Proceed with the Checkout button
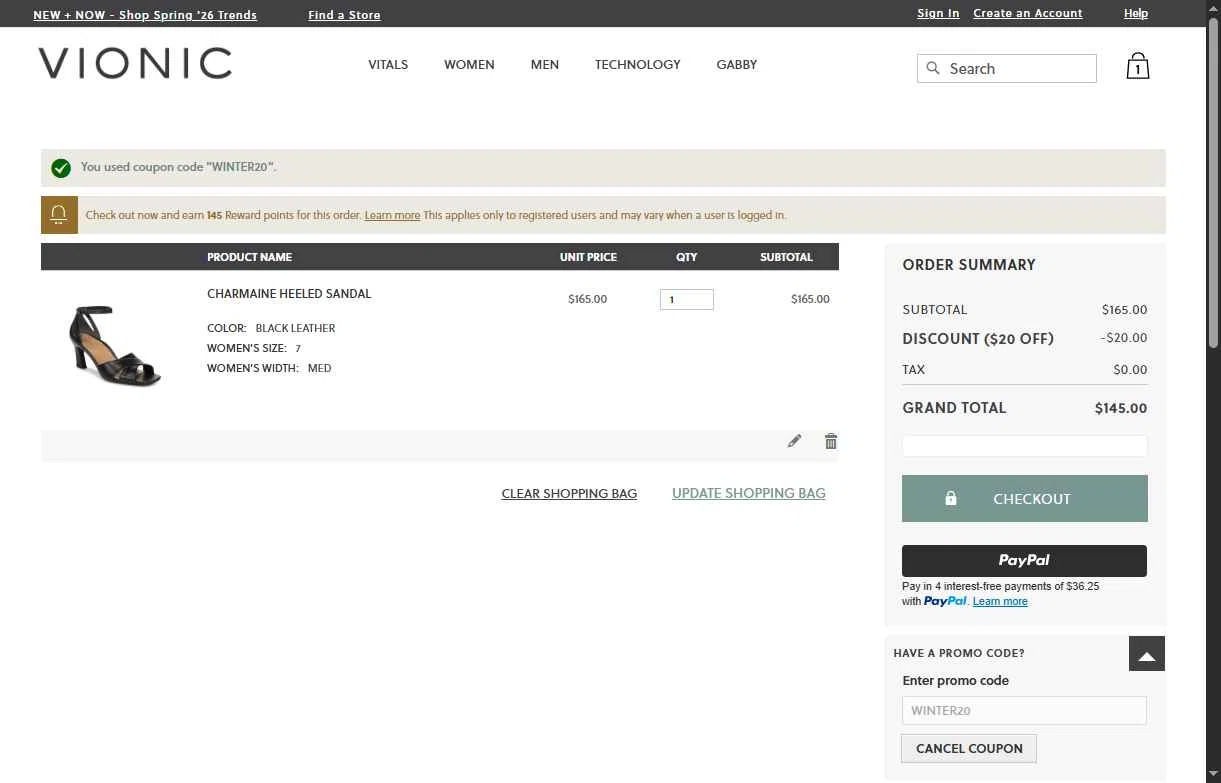Viewport: 1221px width, 783px height. pyautogui.click(x=1025, y=498)
